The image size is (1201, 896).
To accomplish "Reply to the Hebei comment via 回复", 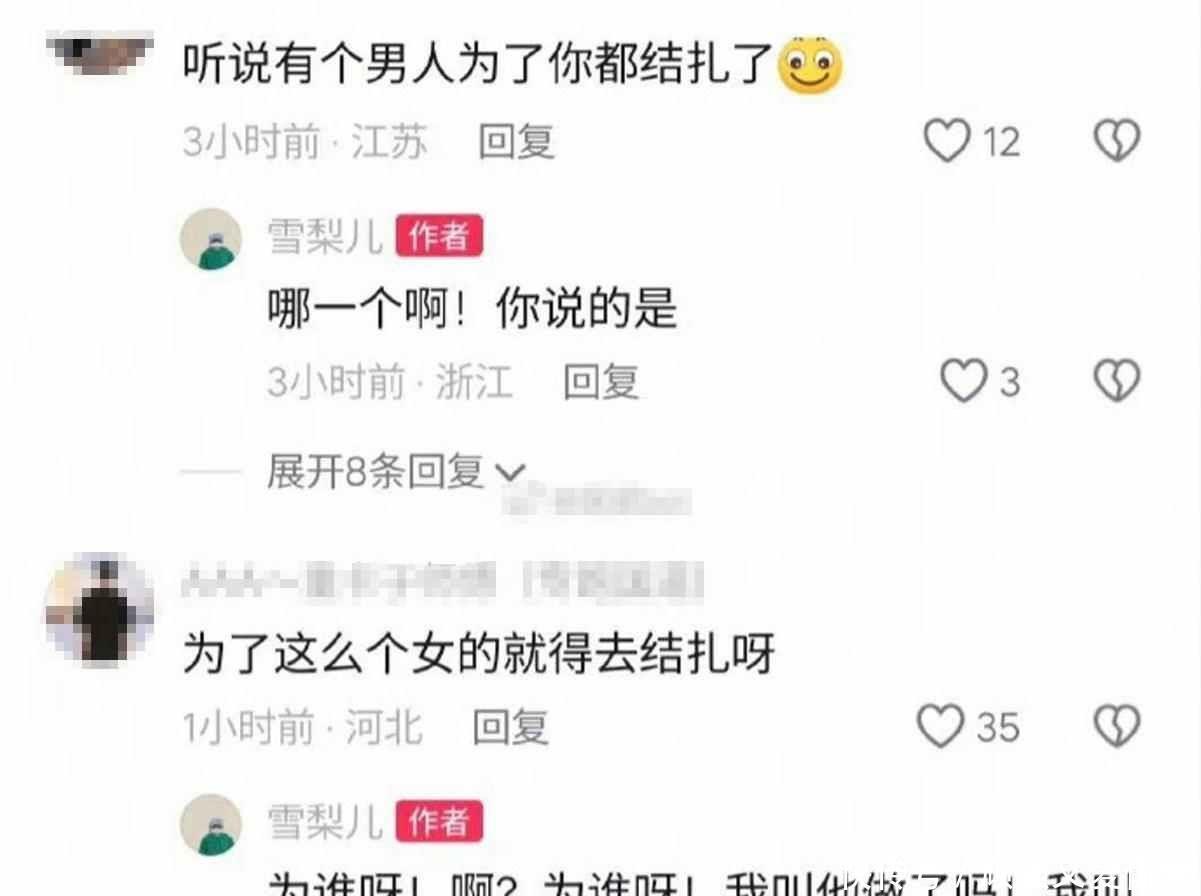I will click(511, 727).
